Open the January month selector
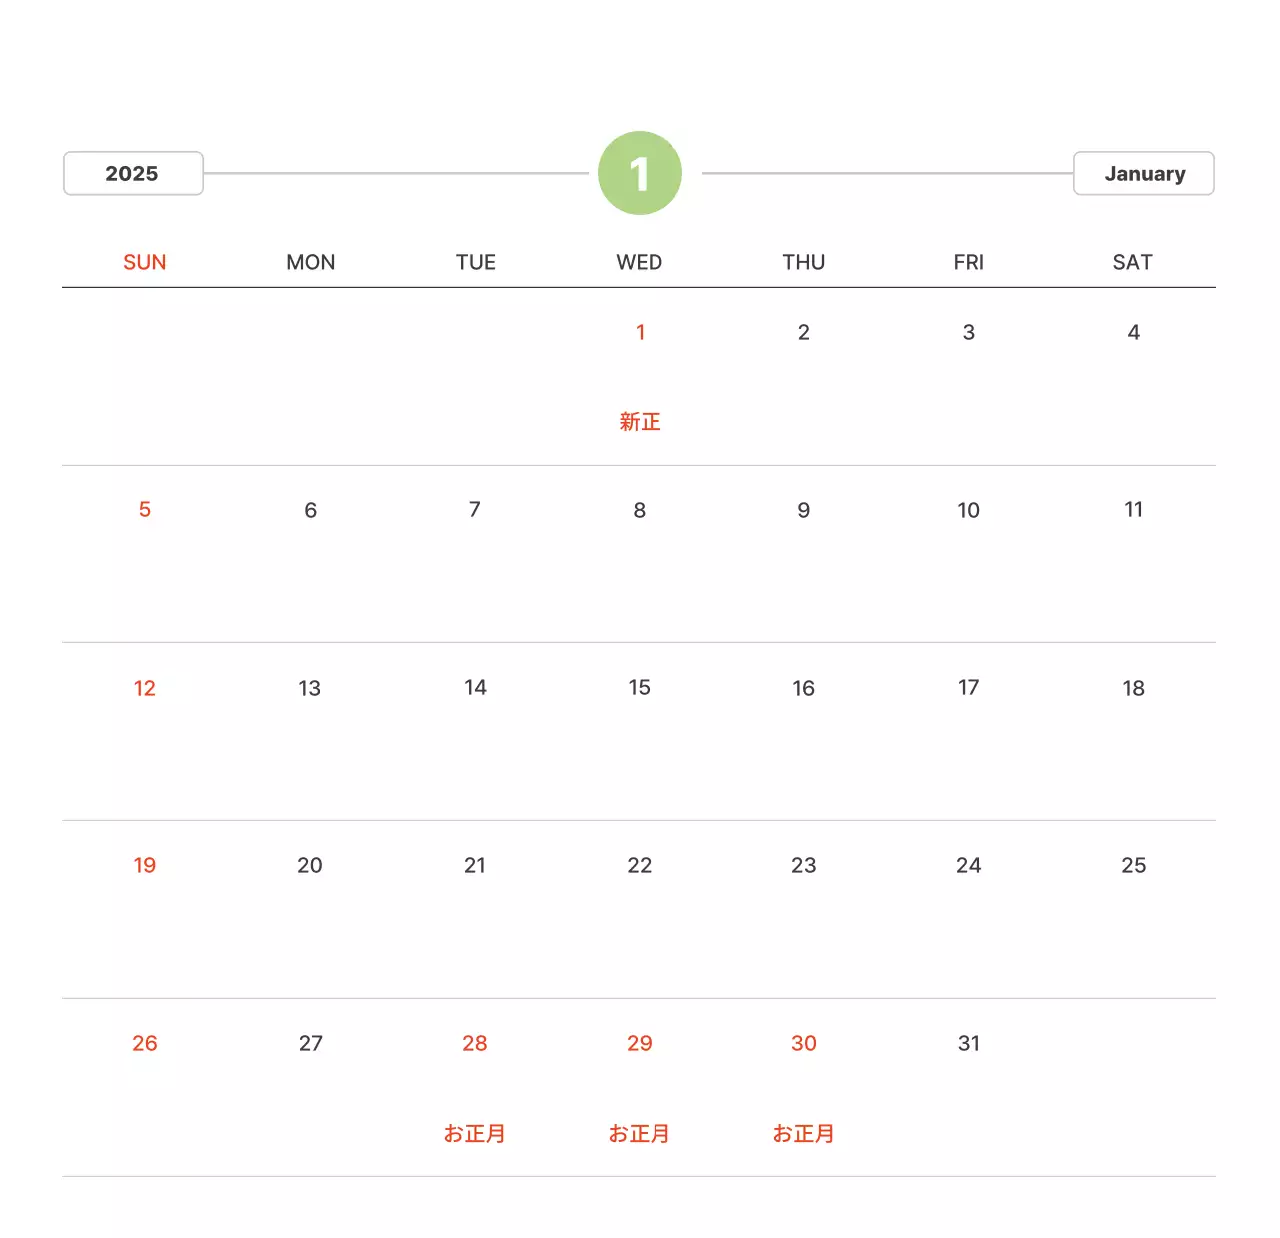 click(1143, 174)
